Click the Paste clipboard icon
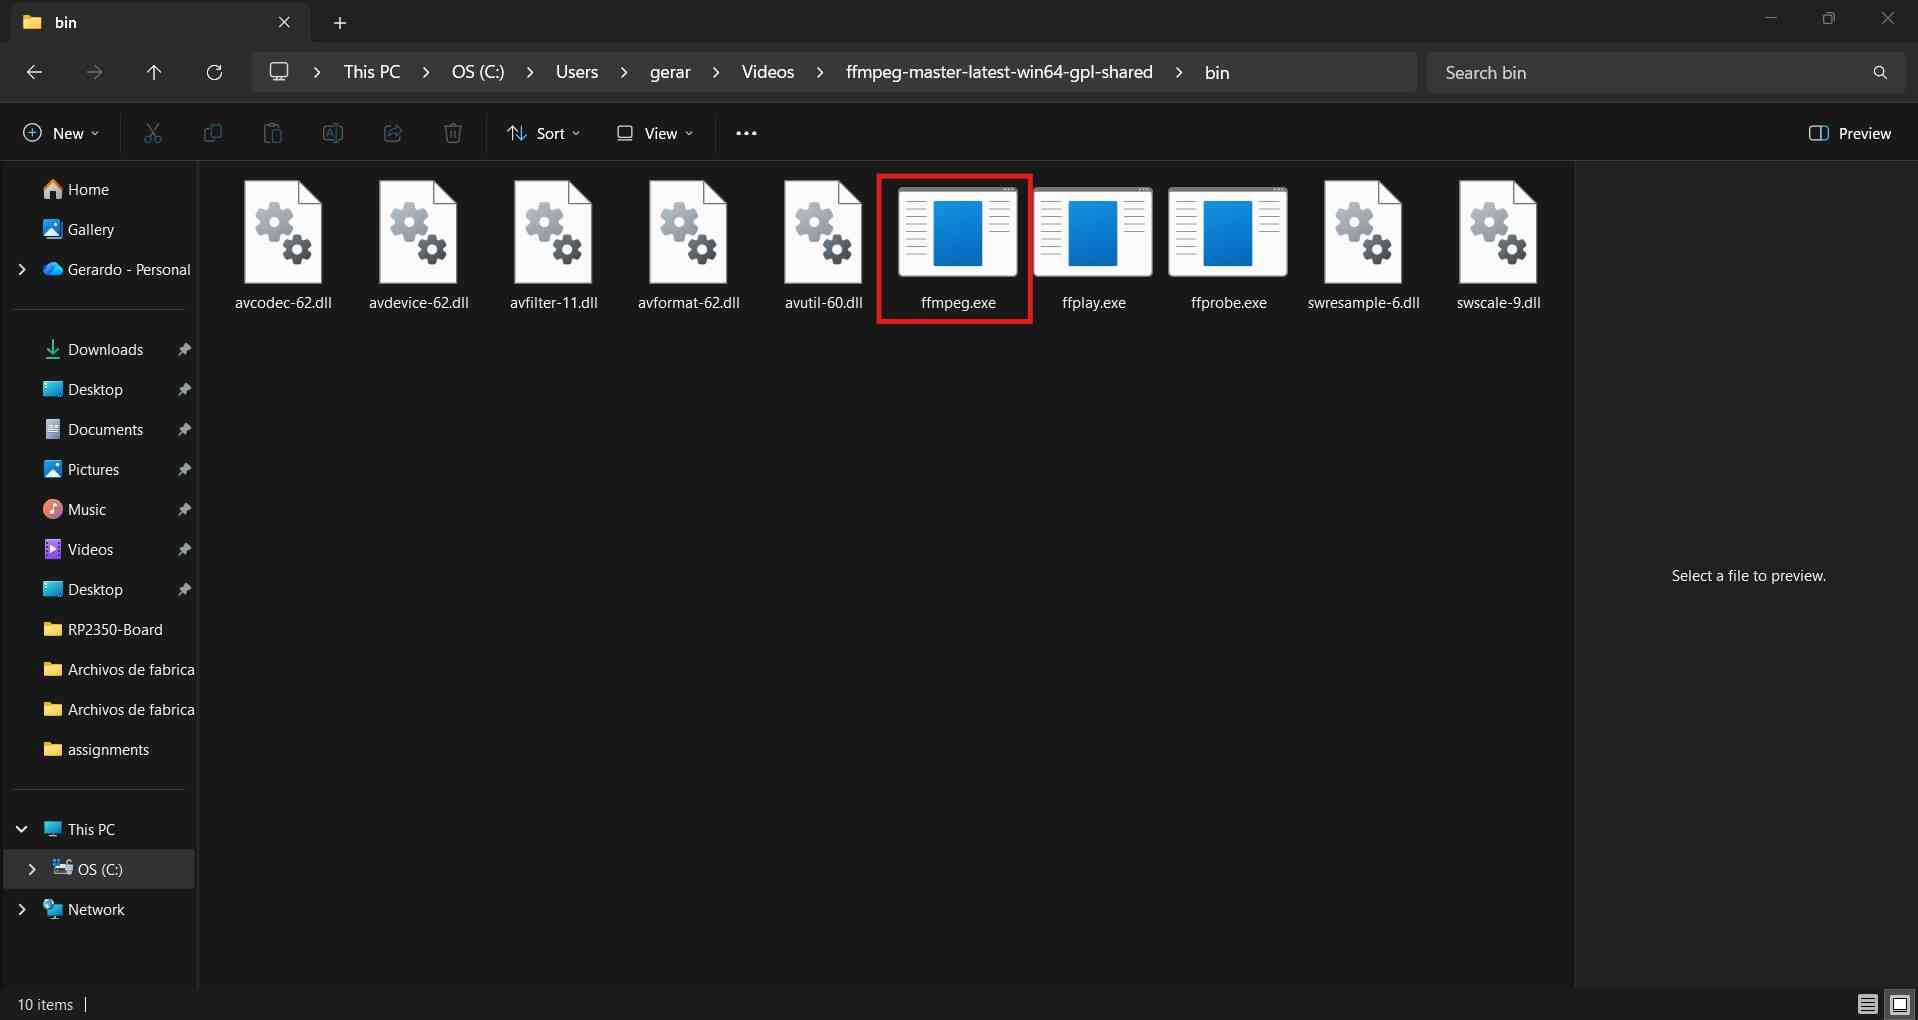Image resolution: width=1918 pixels, height=1020 pixels. pos(273,133)
